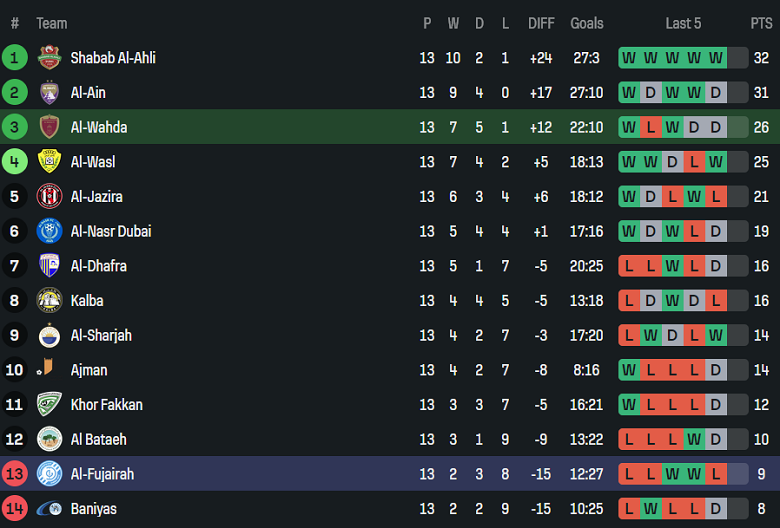Image resolution: width=780 pixels, height=528 pixels.
Task: Click the green rank 1 position badge
Action: click(15, 58)
